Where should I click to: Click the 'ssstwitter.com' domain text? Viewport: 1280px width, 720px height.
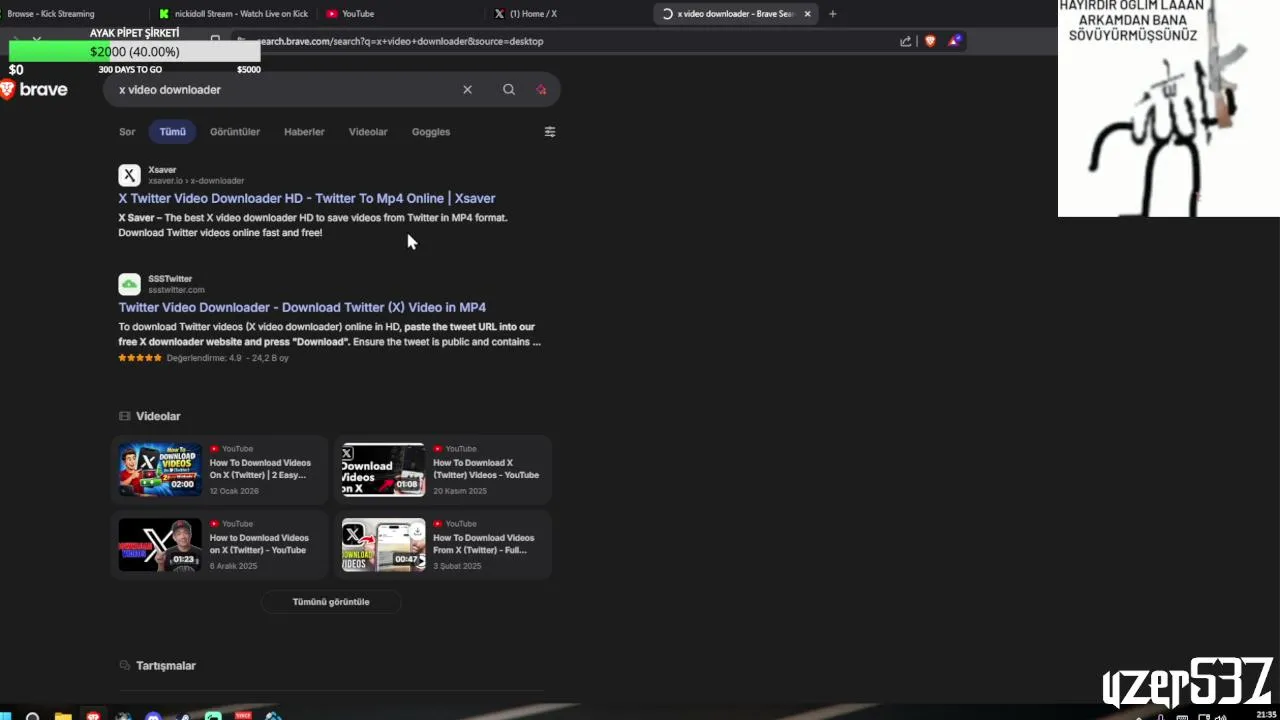point(176,290)
